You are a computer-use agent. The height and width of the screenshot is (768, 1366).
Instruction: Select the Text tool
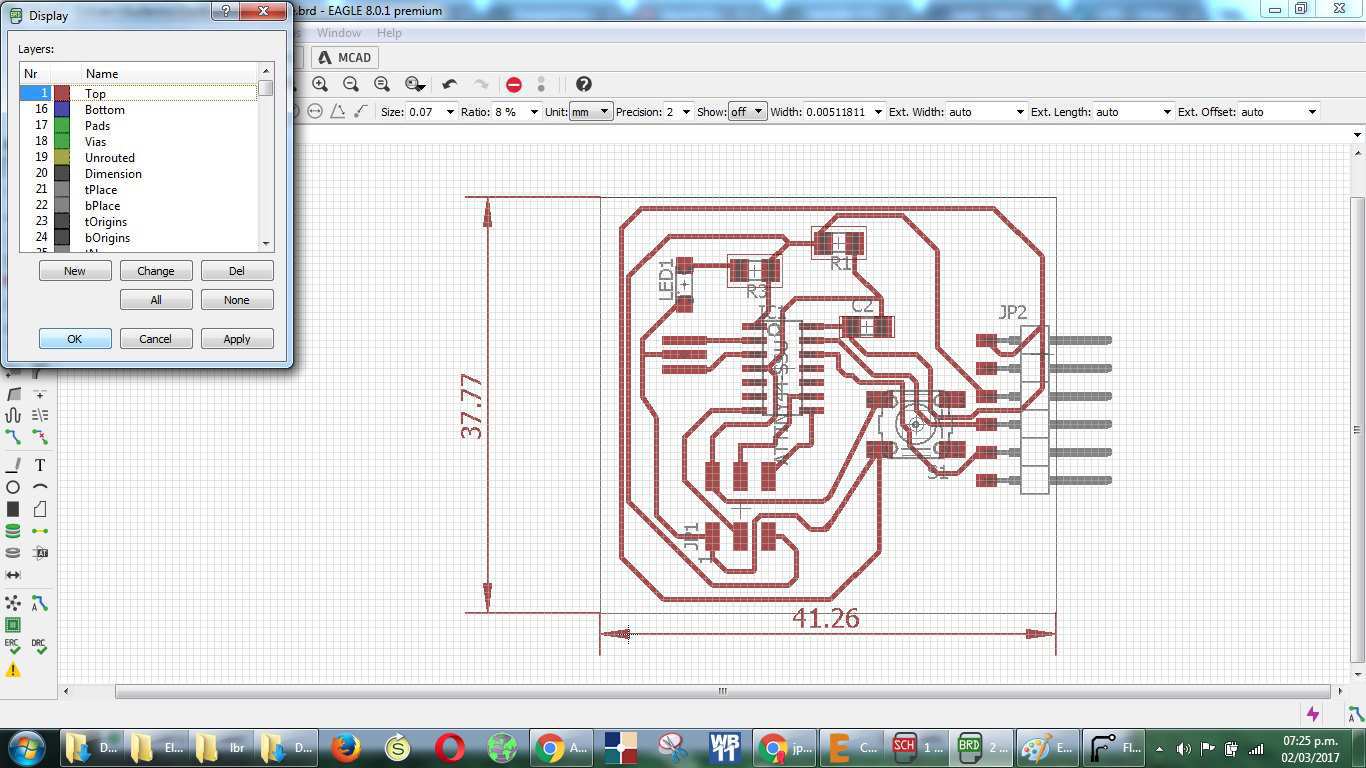coord(40,465)
